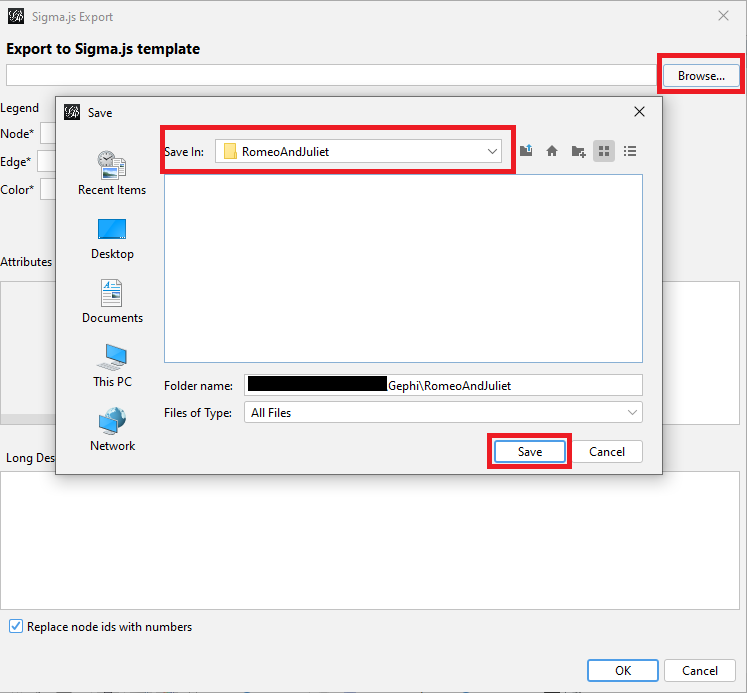Click the Edge* legend input field
Image resolution: width=747 pixels, height=693 pixels.
46,161
